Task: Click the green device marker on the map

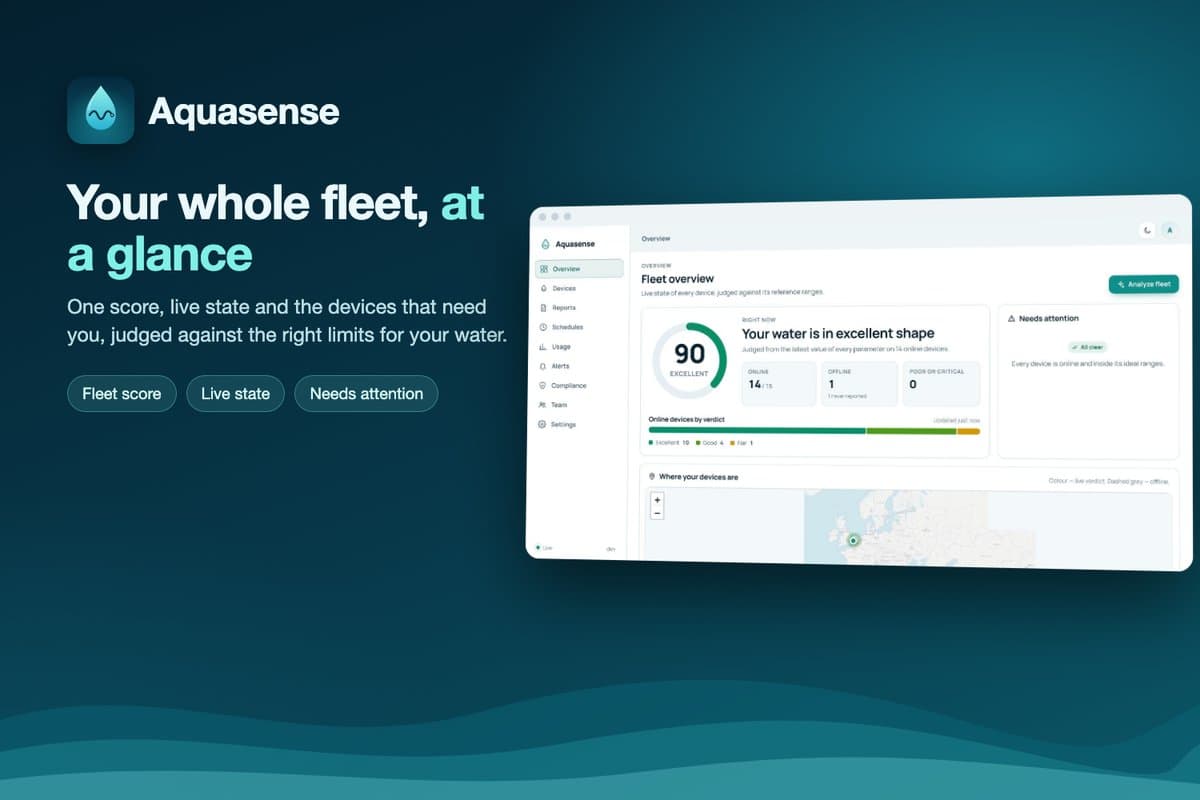Action: (x=853, y=540)
